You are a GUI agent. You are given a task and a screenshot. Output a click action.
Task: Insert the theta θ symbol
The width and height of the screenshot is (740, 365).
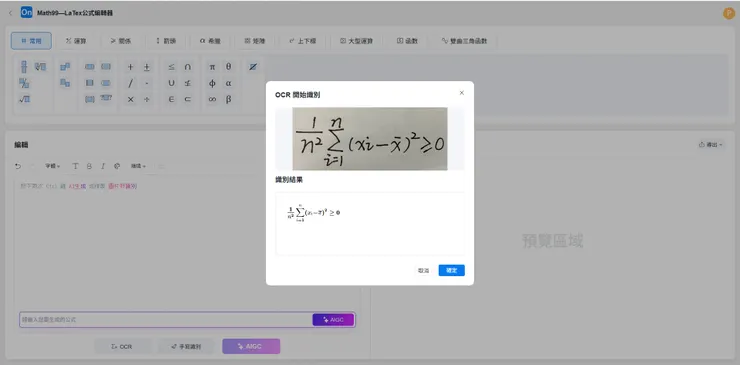pos(228,67)
